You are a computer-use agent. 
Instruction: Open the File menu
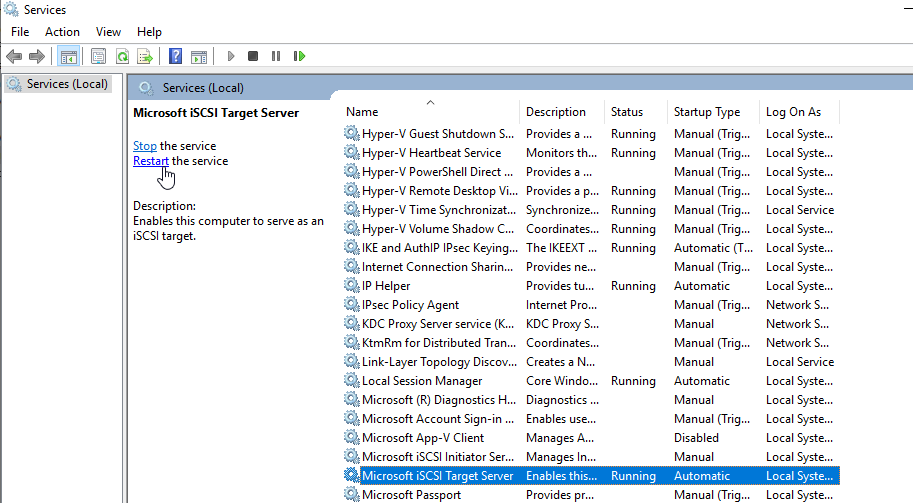[x=20, y=32]
